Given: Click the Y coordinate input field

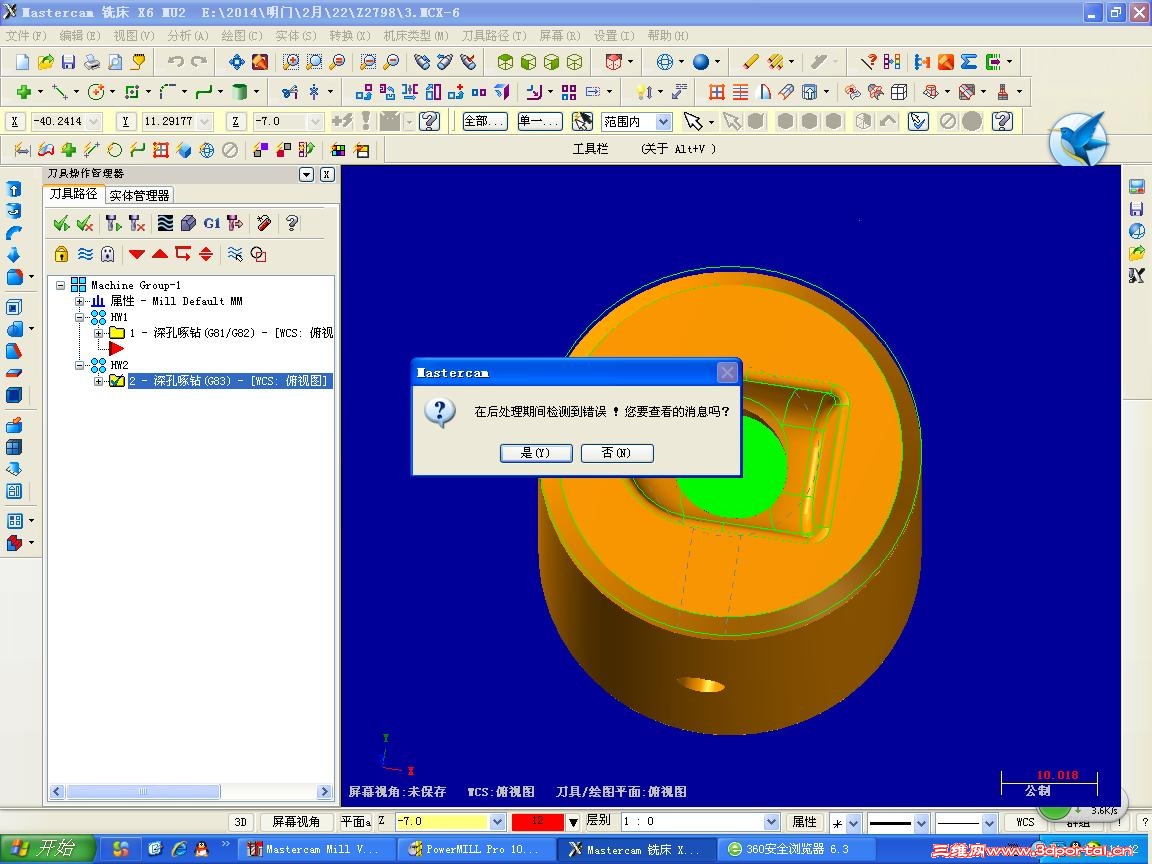Looking at the screenshot, I should click(x=169, y=121).
